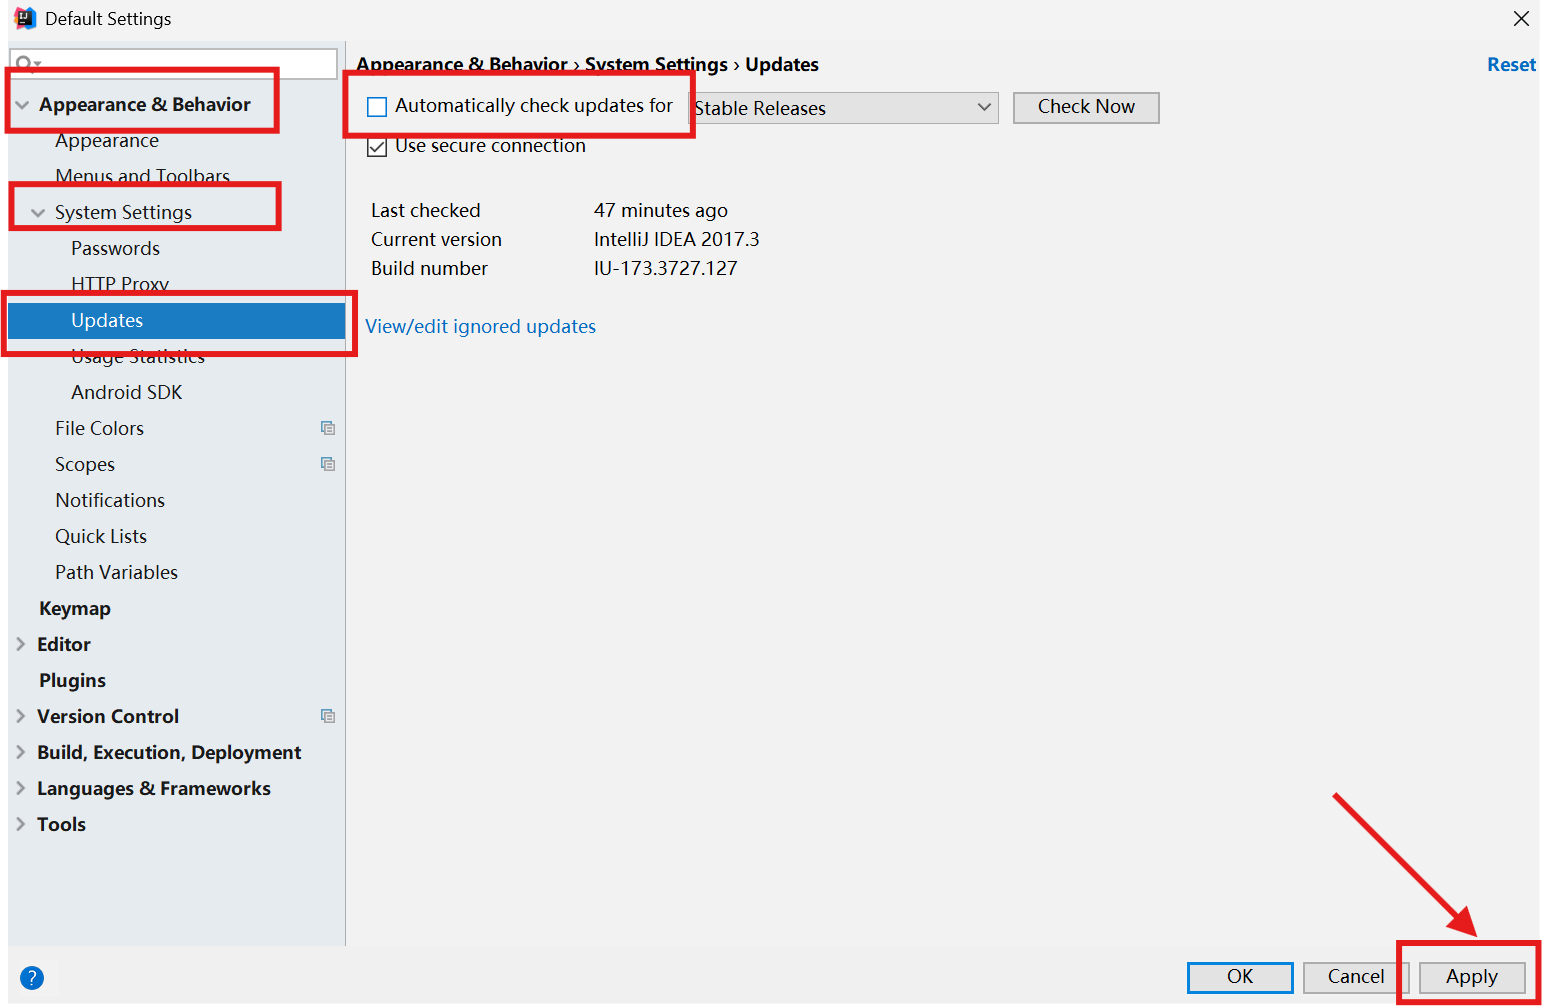
Task: Open the HTTP Proxy settings page
Action: tap(120, 284)
